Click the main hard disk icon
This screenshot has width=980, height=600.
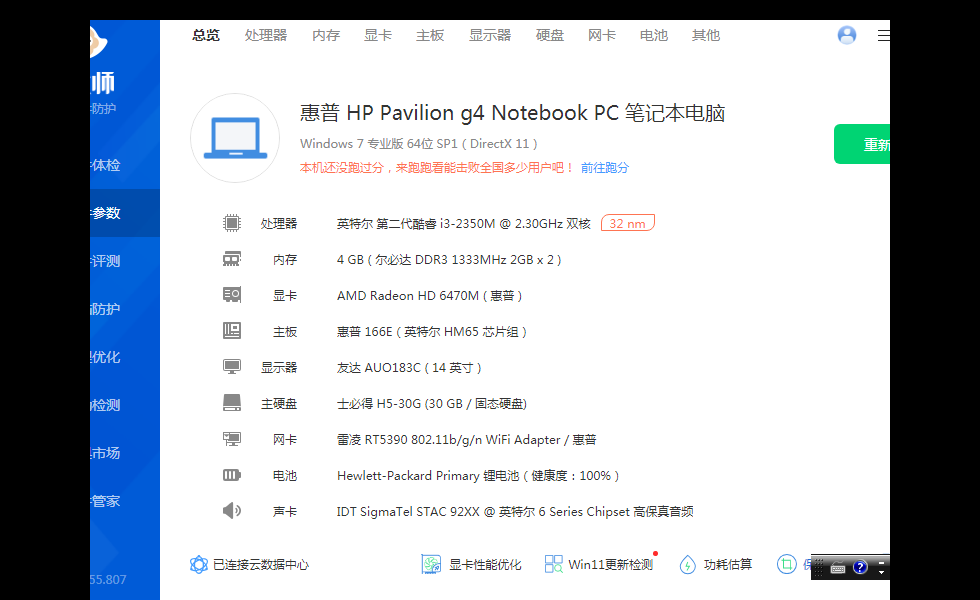(232, 402)
